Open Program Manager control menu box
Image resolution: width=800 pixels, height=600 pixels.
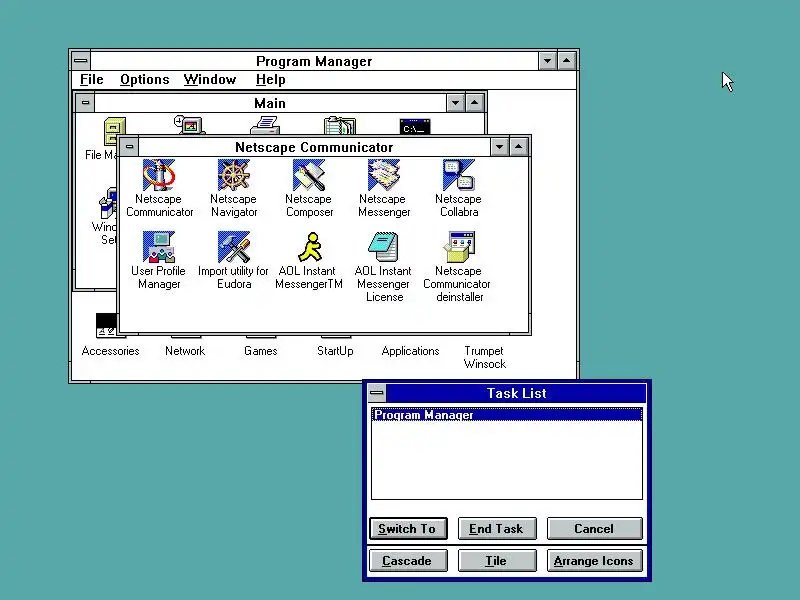tap(81, 61)
